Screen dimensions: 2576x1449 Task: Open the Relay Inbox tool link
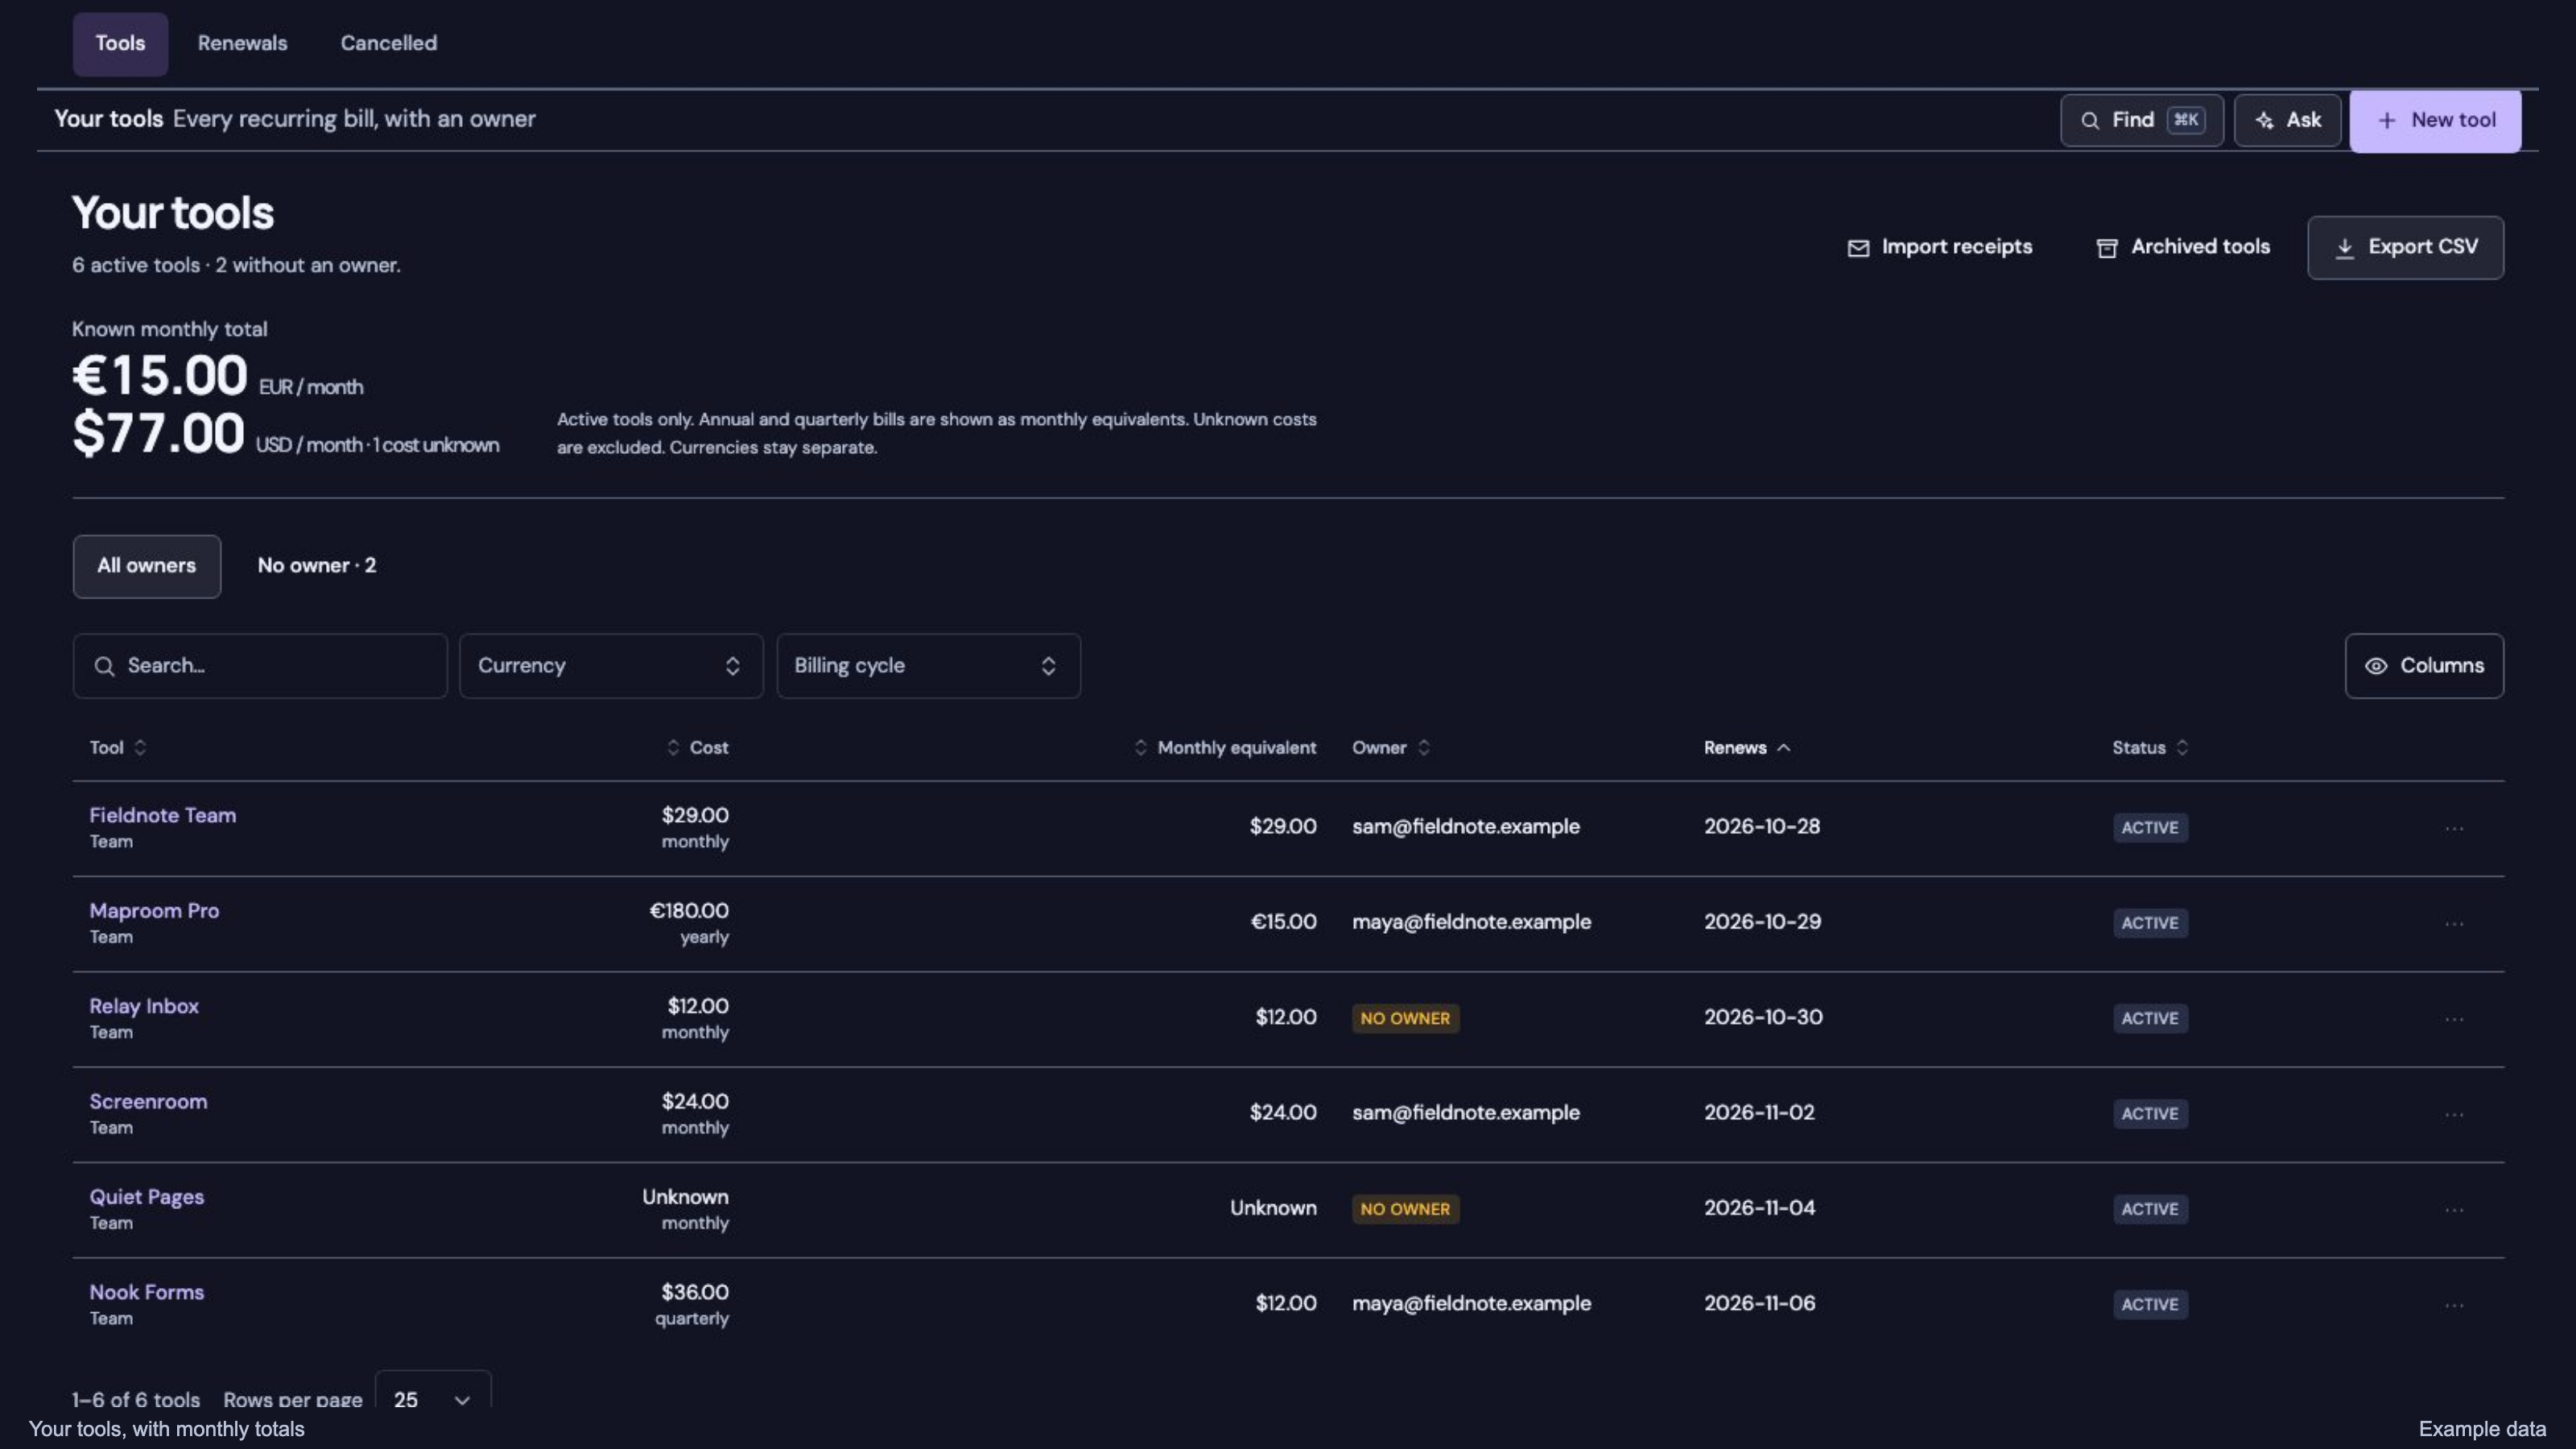[x=144, y=1006]
